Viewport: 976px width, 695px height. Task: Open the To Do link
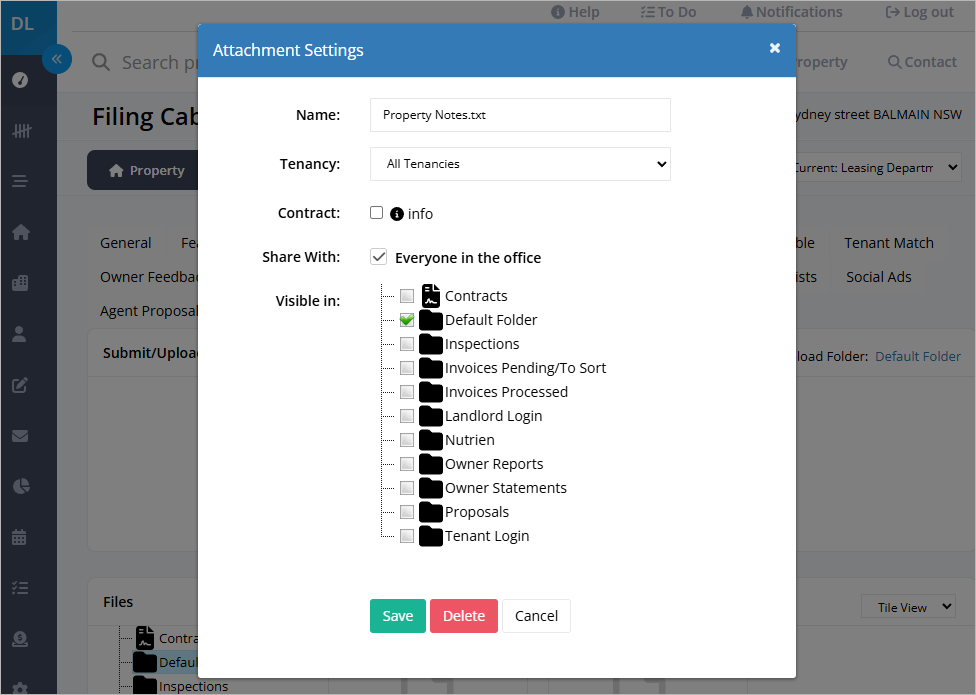(x=669, y=12)
